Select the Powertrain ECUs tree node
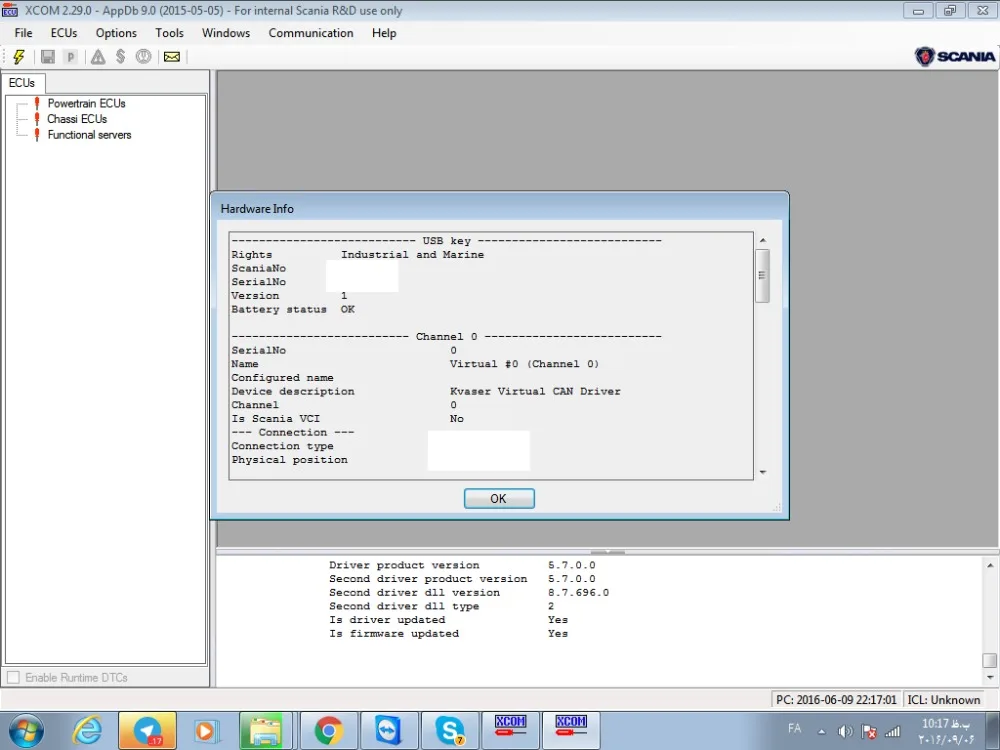 [87, 103]
